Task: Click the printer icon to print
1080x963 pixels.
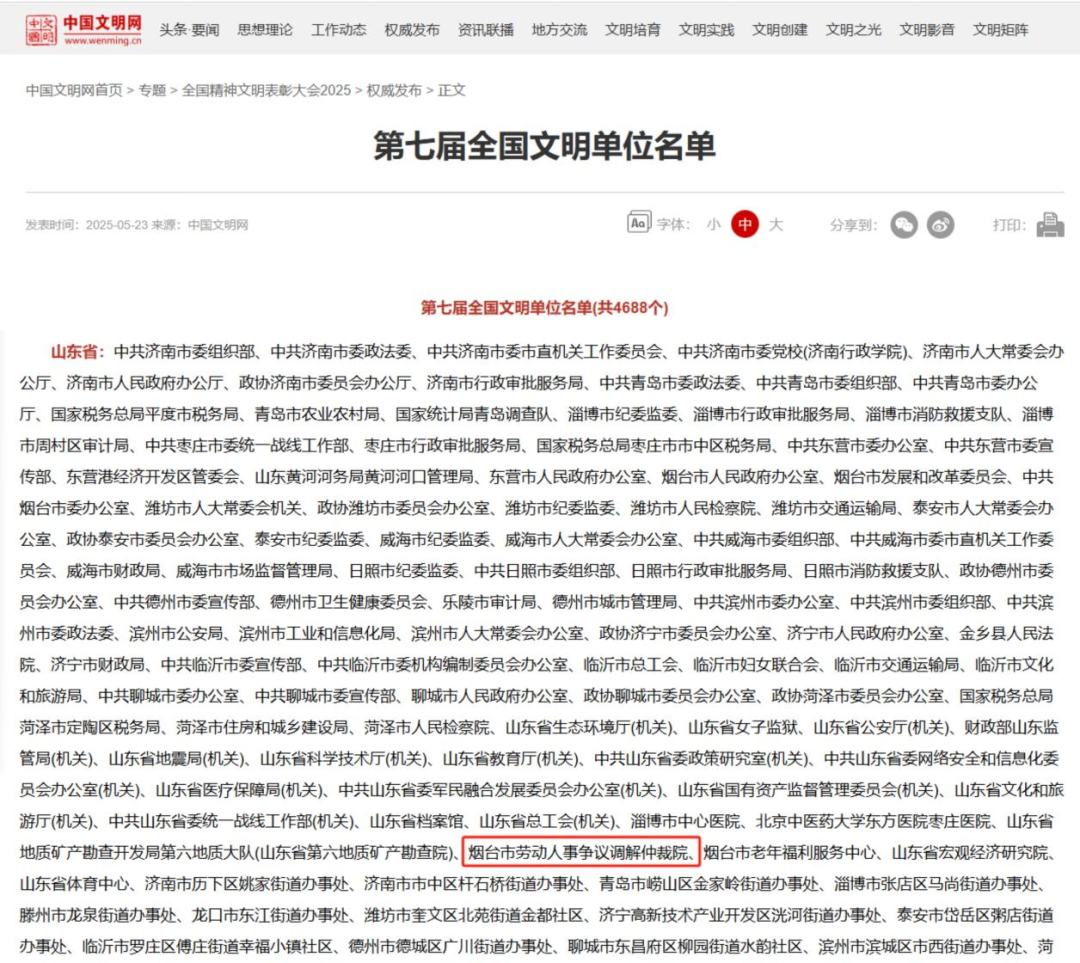Action: 1050,225
